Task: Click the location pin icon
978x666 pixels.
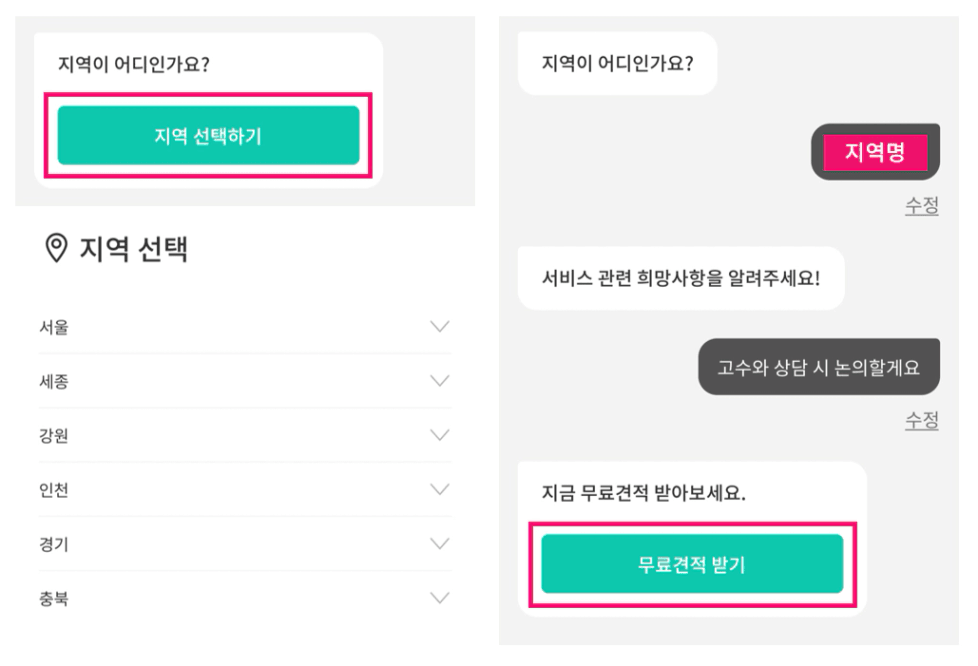Action: 56,248
